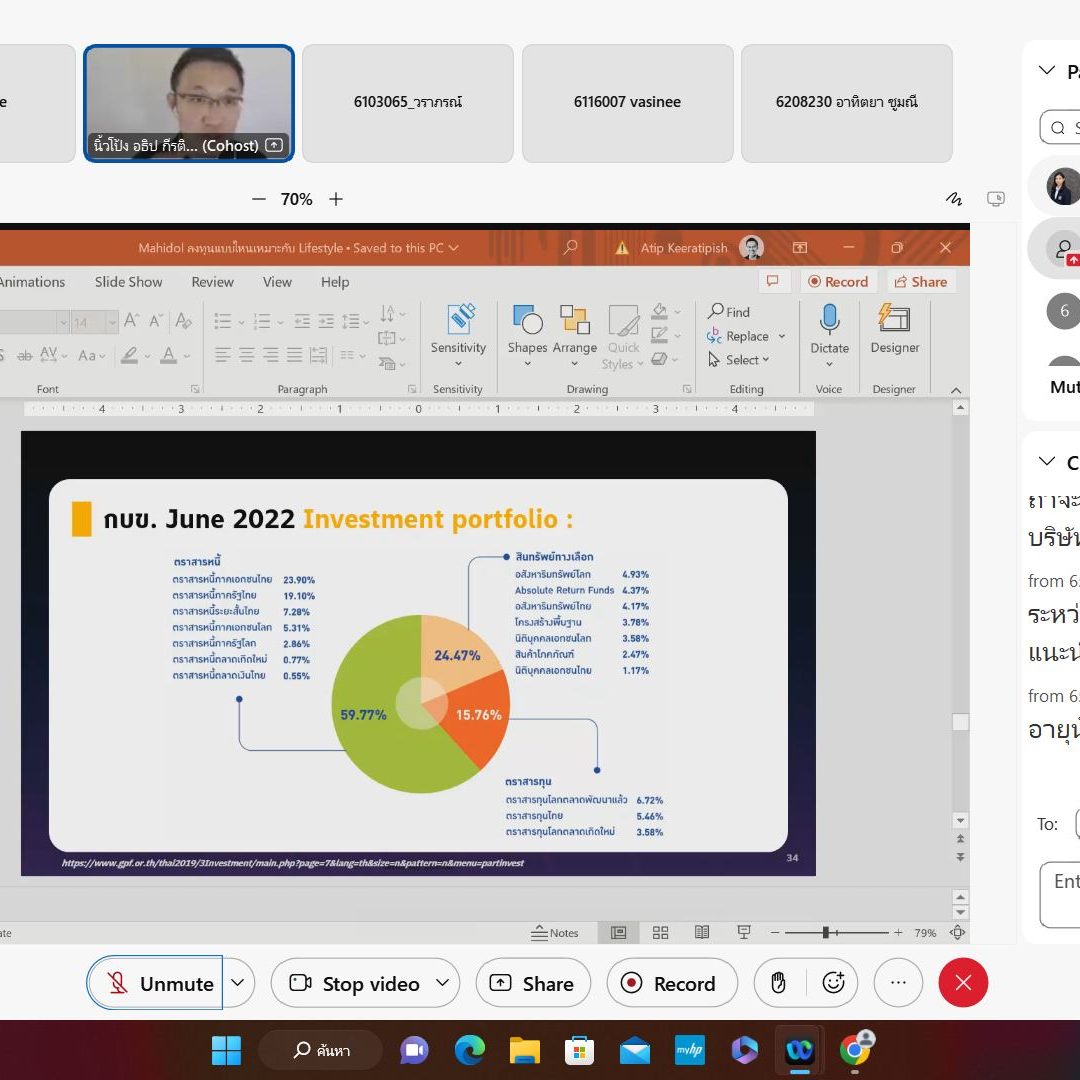Raise hand in the meeting
The image size is (1080, 1080).
pyautogui.click(x=778, y=983)
